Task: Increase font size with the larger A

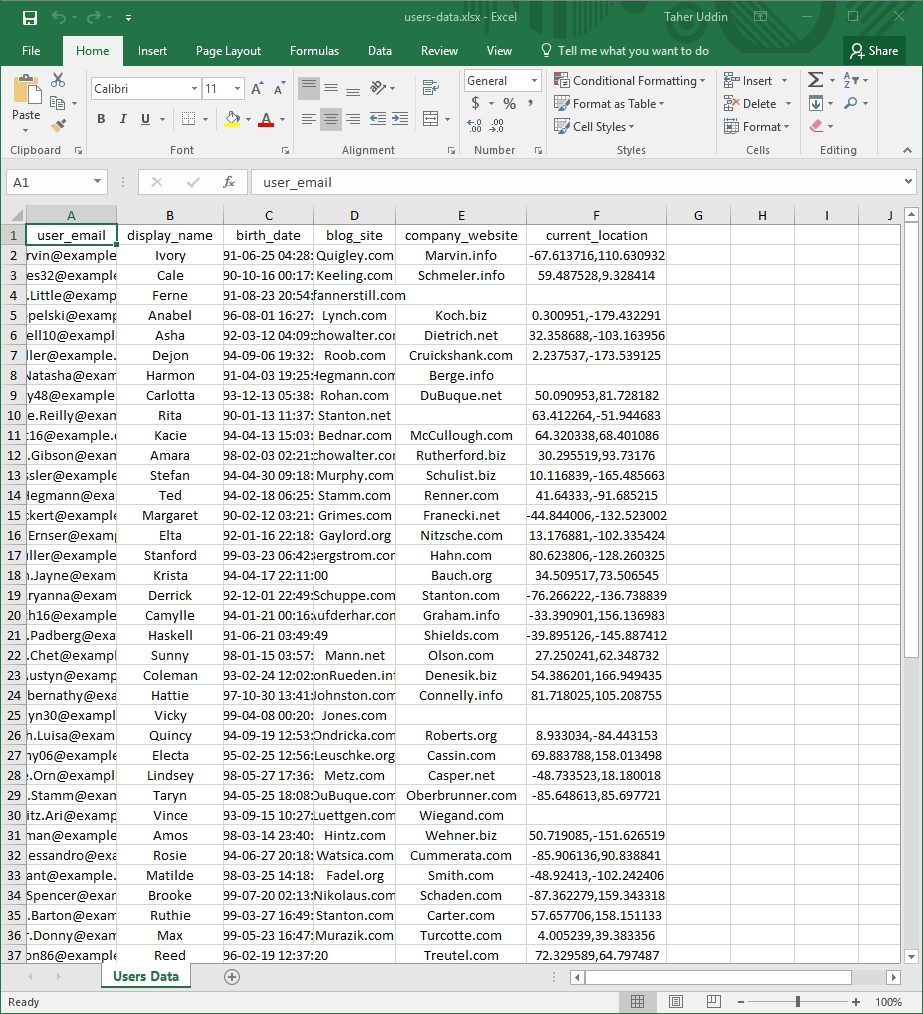Action: (x=257, y=89)
